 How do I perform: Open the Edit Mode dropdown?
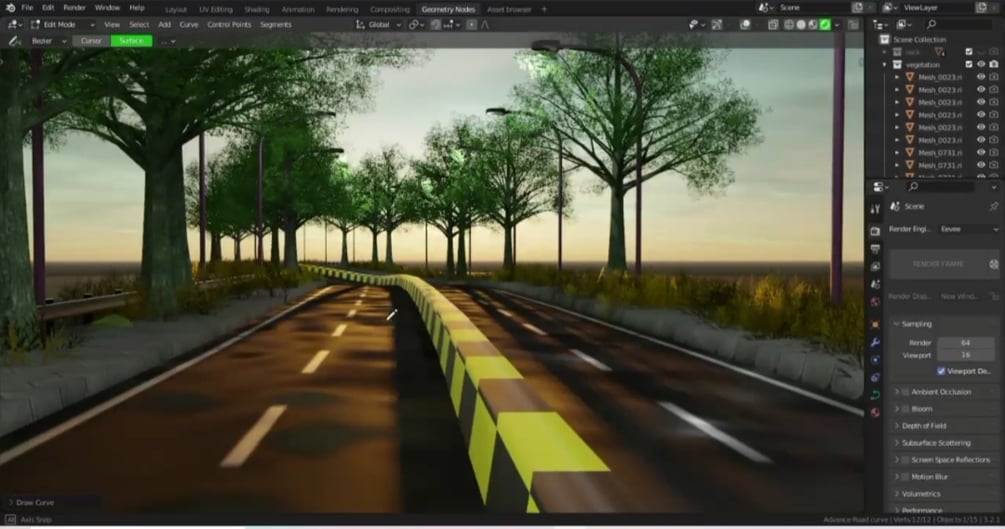click(62, 24)
